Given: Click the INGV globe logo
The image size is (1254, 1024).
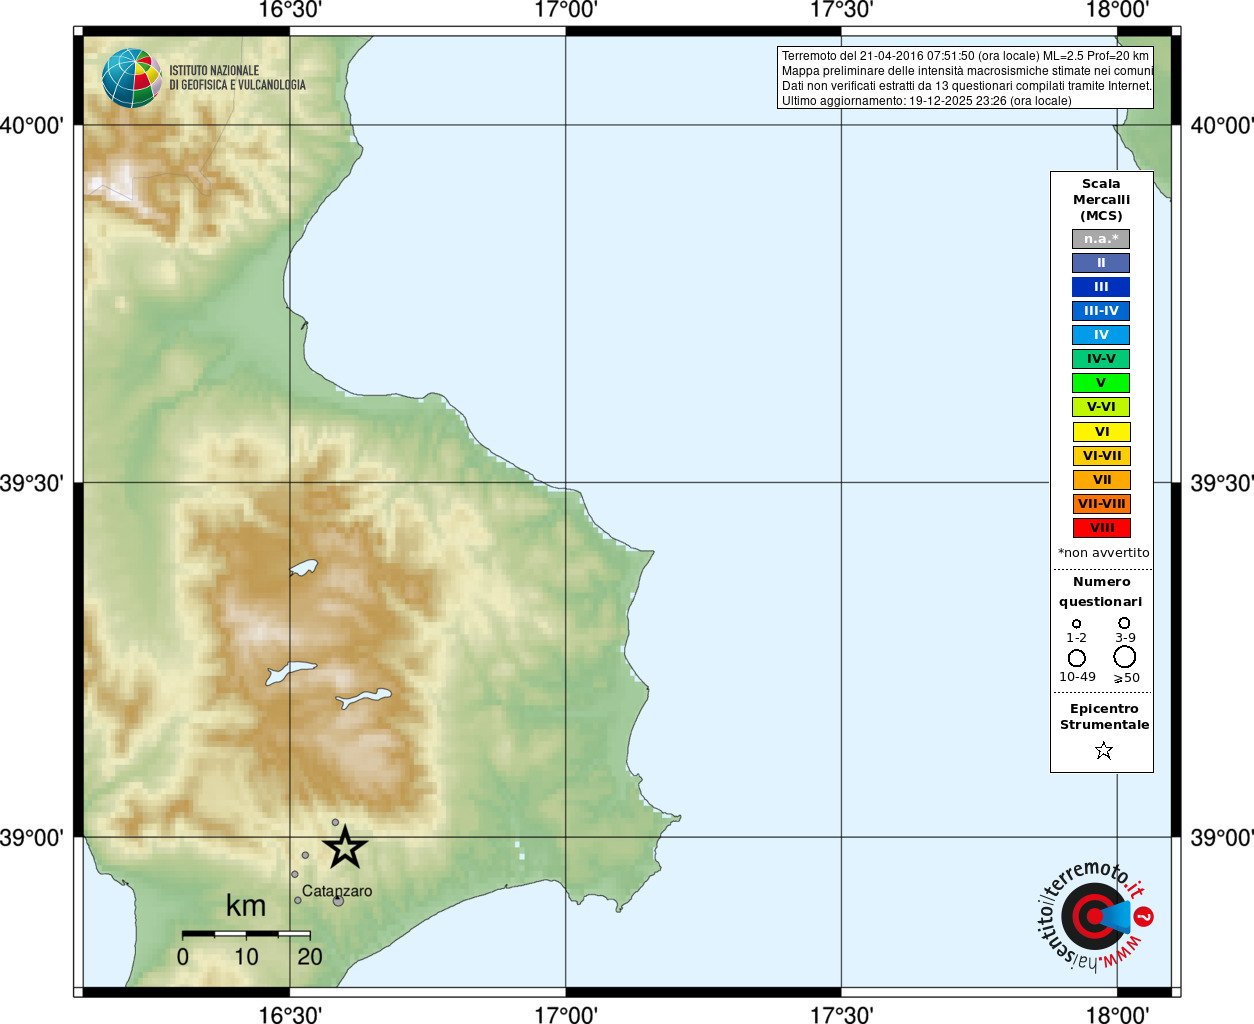Looking at the screenshot, I should 132,78.
